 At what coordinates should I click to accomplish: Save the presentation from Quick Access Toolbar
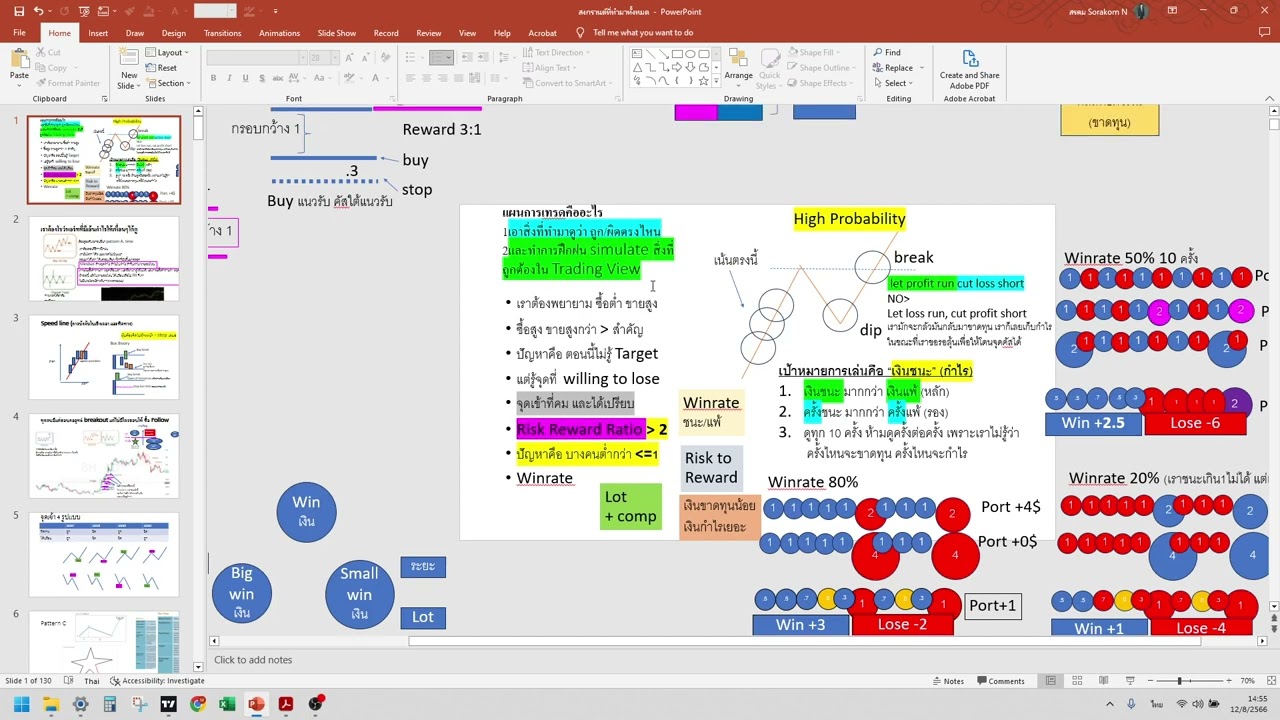17,11
